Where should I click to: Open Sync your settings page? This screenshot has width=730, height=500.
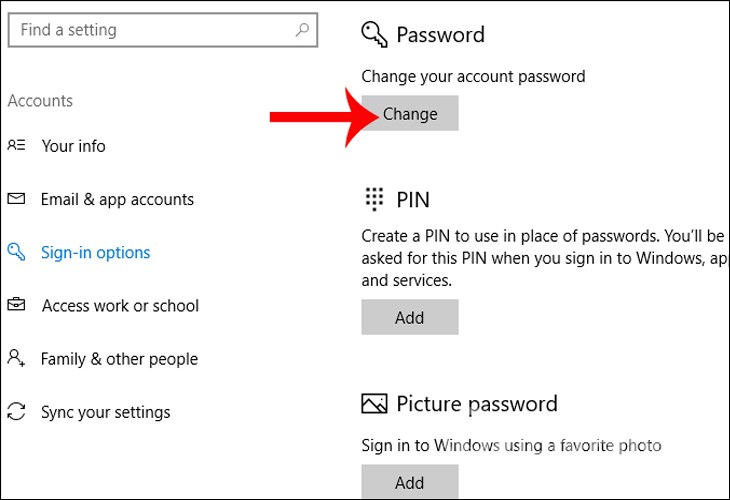(105, 411)
